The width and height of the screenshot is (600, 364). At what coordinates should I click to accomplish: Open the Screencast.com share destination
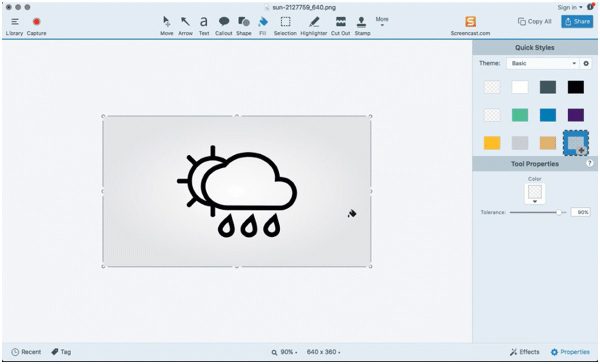coord(470,26)
